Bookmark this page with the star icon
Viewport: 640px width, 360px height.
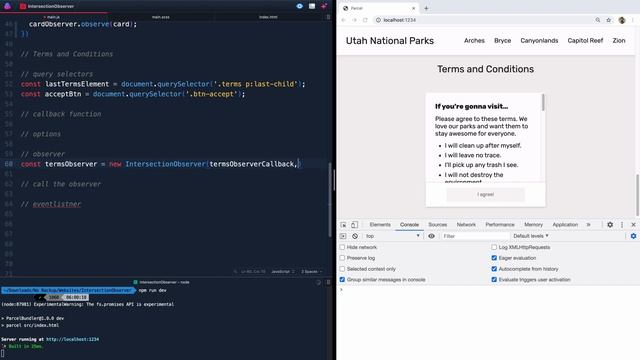tap(609, 20)
